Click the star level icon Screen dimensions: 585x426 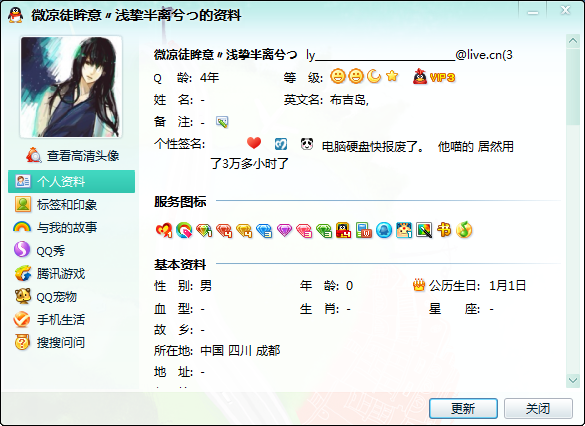coord(392,76)
